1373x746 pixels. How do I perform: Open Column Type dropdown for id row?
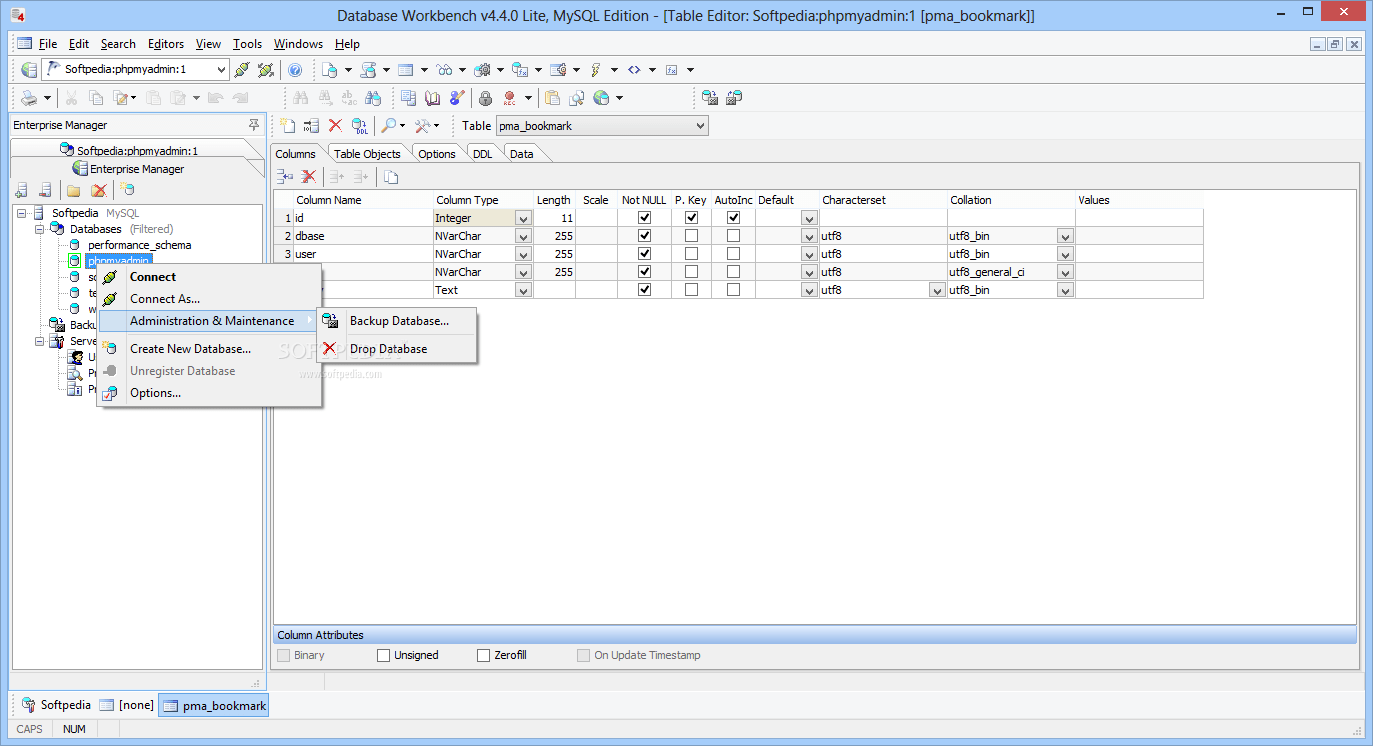point(523,219)
